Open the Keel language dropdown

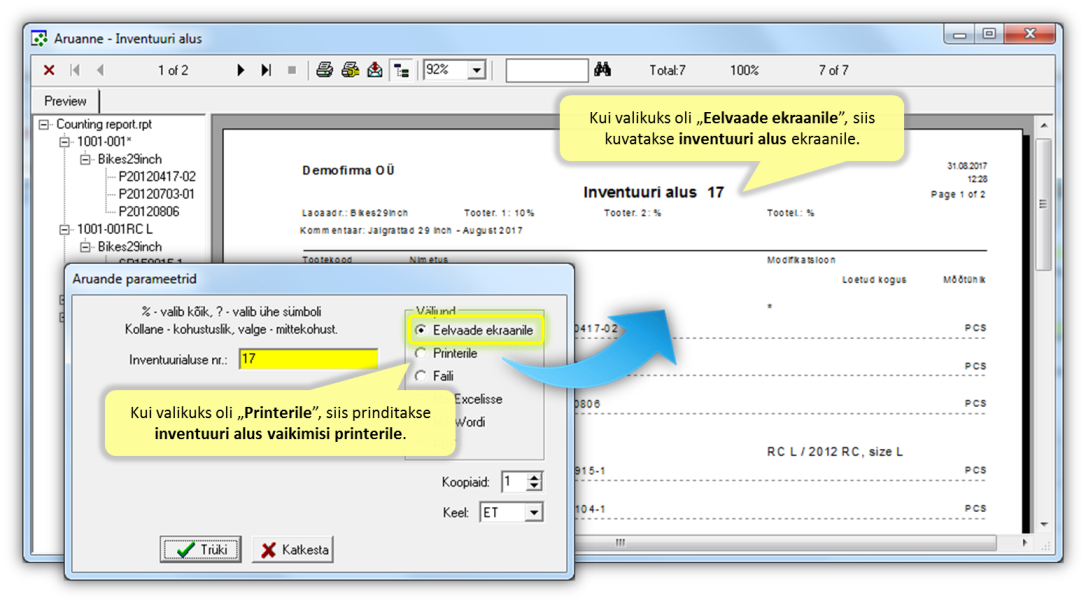[x=534, y=512]
